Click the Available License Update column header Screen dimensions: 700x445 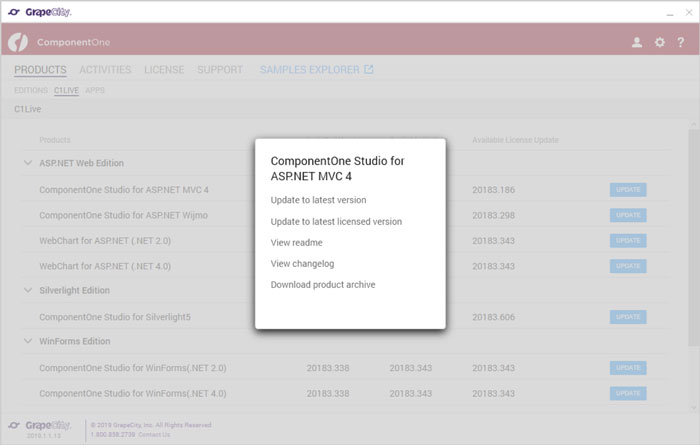(x=515, y=140)
